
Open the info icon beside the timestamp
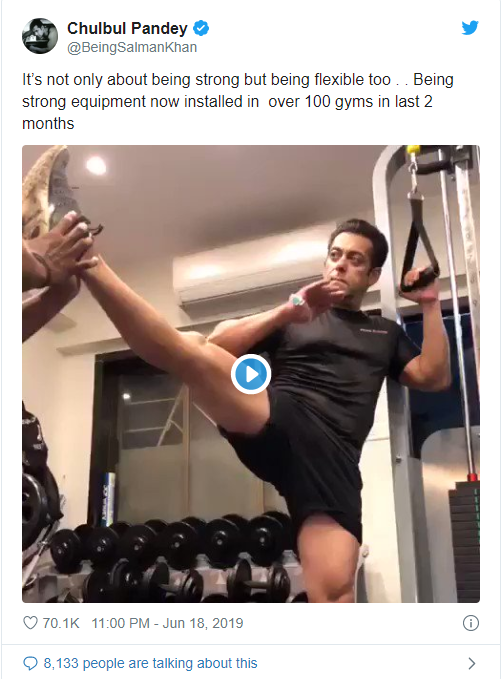pos(471,623)
